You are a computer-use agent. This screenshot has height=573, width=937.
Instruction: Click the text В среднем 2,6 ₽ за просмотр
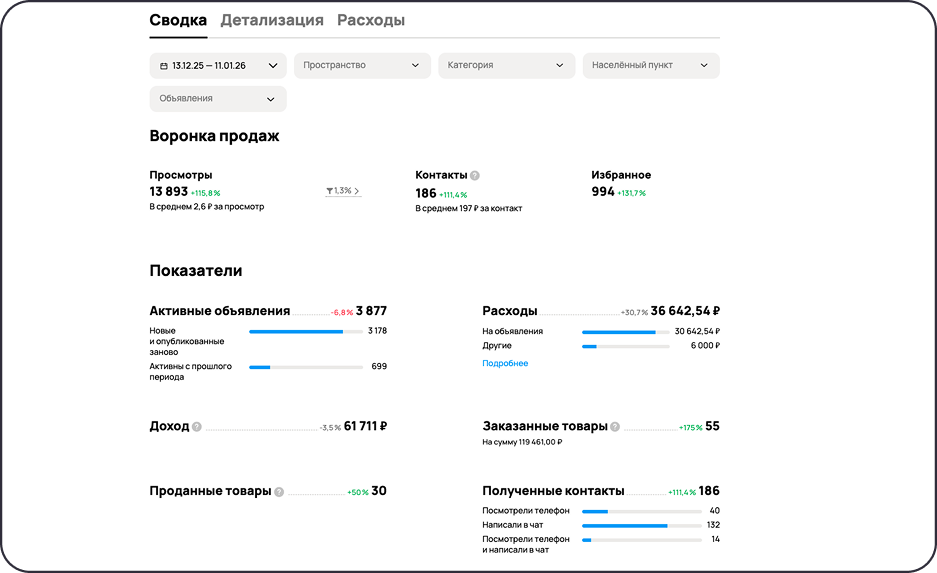(x=207, y=207)
